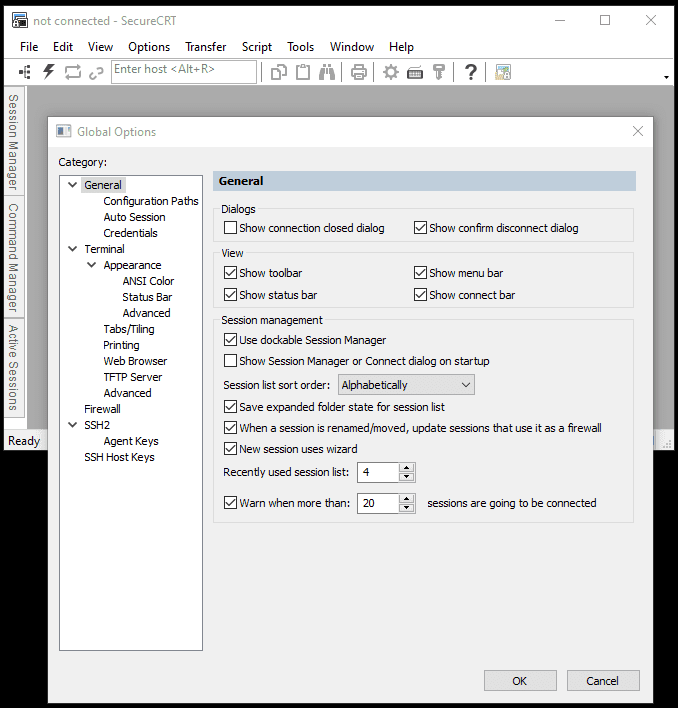Open the Transfer menu

(x=205, y=47)
